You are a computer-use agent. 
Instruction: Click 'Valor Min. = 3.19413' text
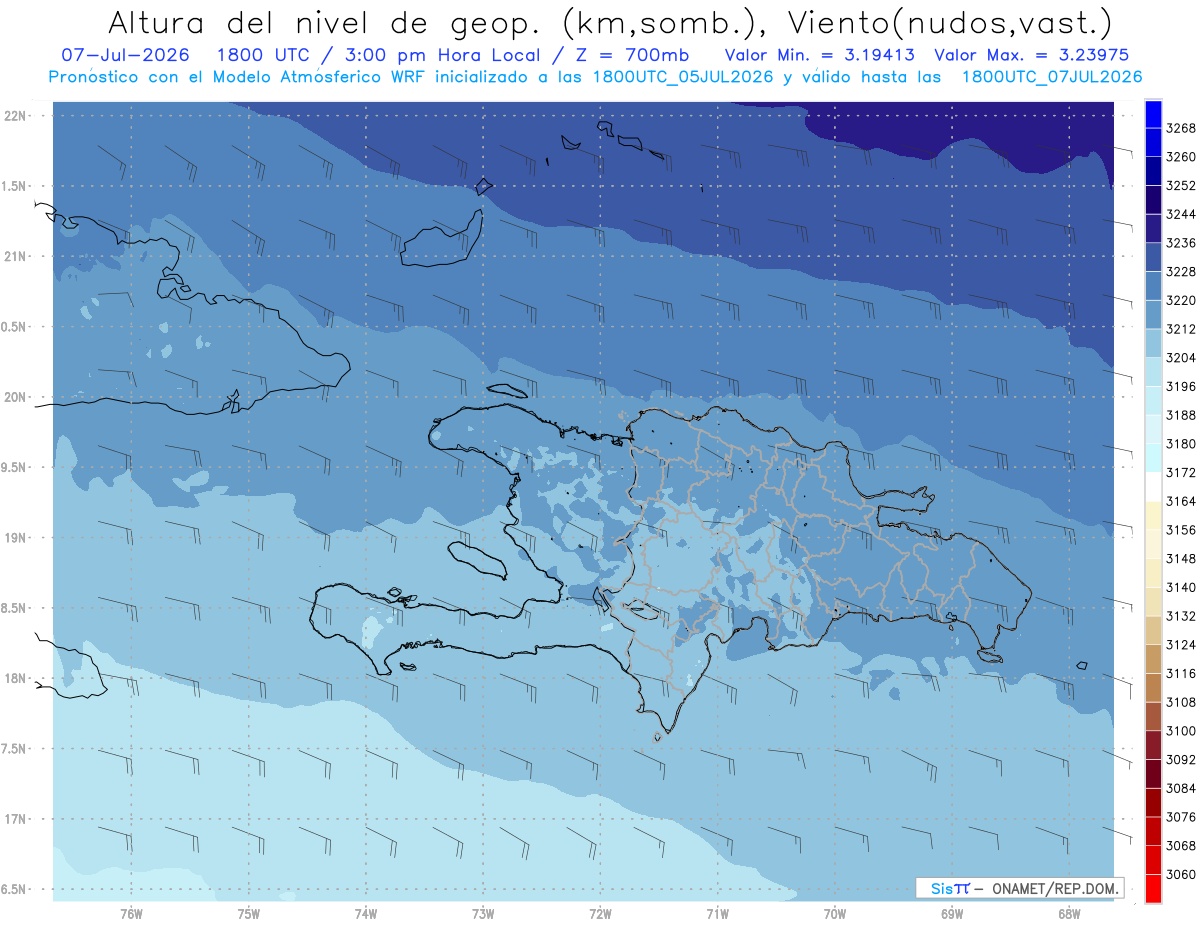tap(822, 55)
